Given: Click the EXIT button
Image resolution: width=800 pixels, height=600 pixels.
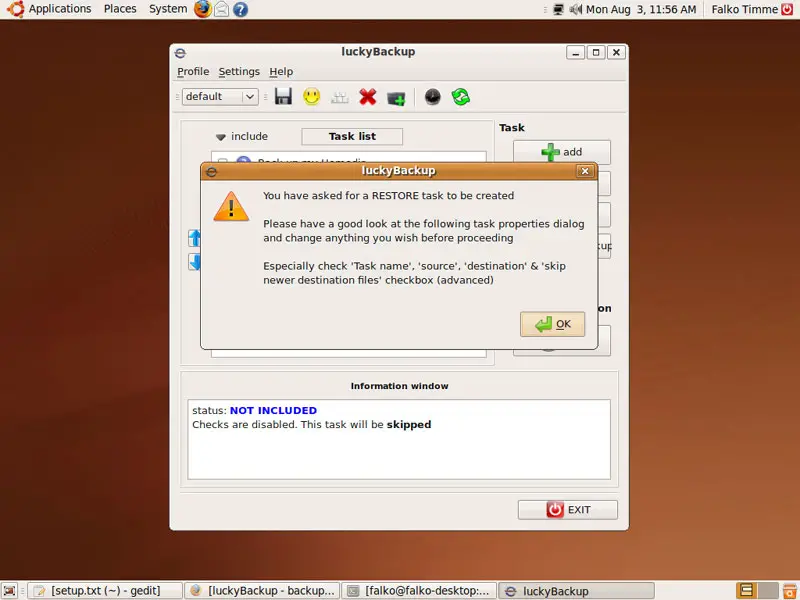Looking at the screenshot, I should click(568, 510).
